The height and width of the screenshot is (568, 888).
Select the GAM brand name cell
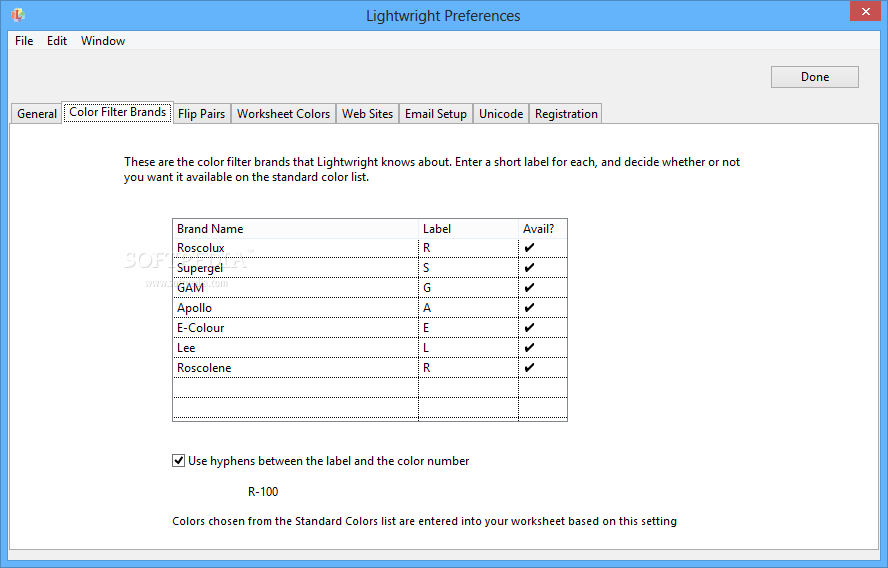296,288
